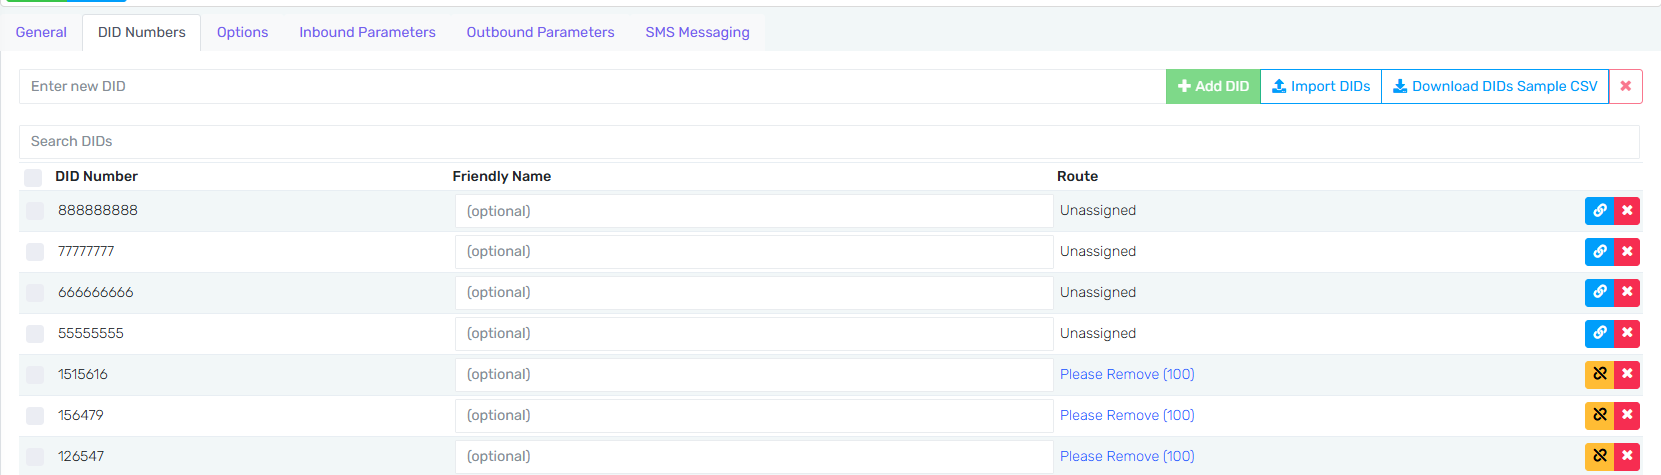Link route for DID 55555555

(x=1599, y=334)
